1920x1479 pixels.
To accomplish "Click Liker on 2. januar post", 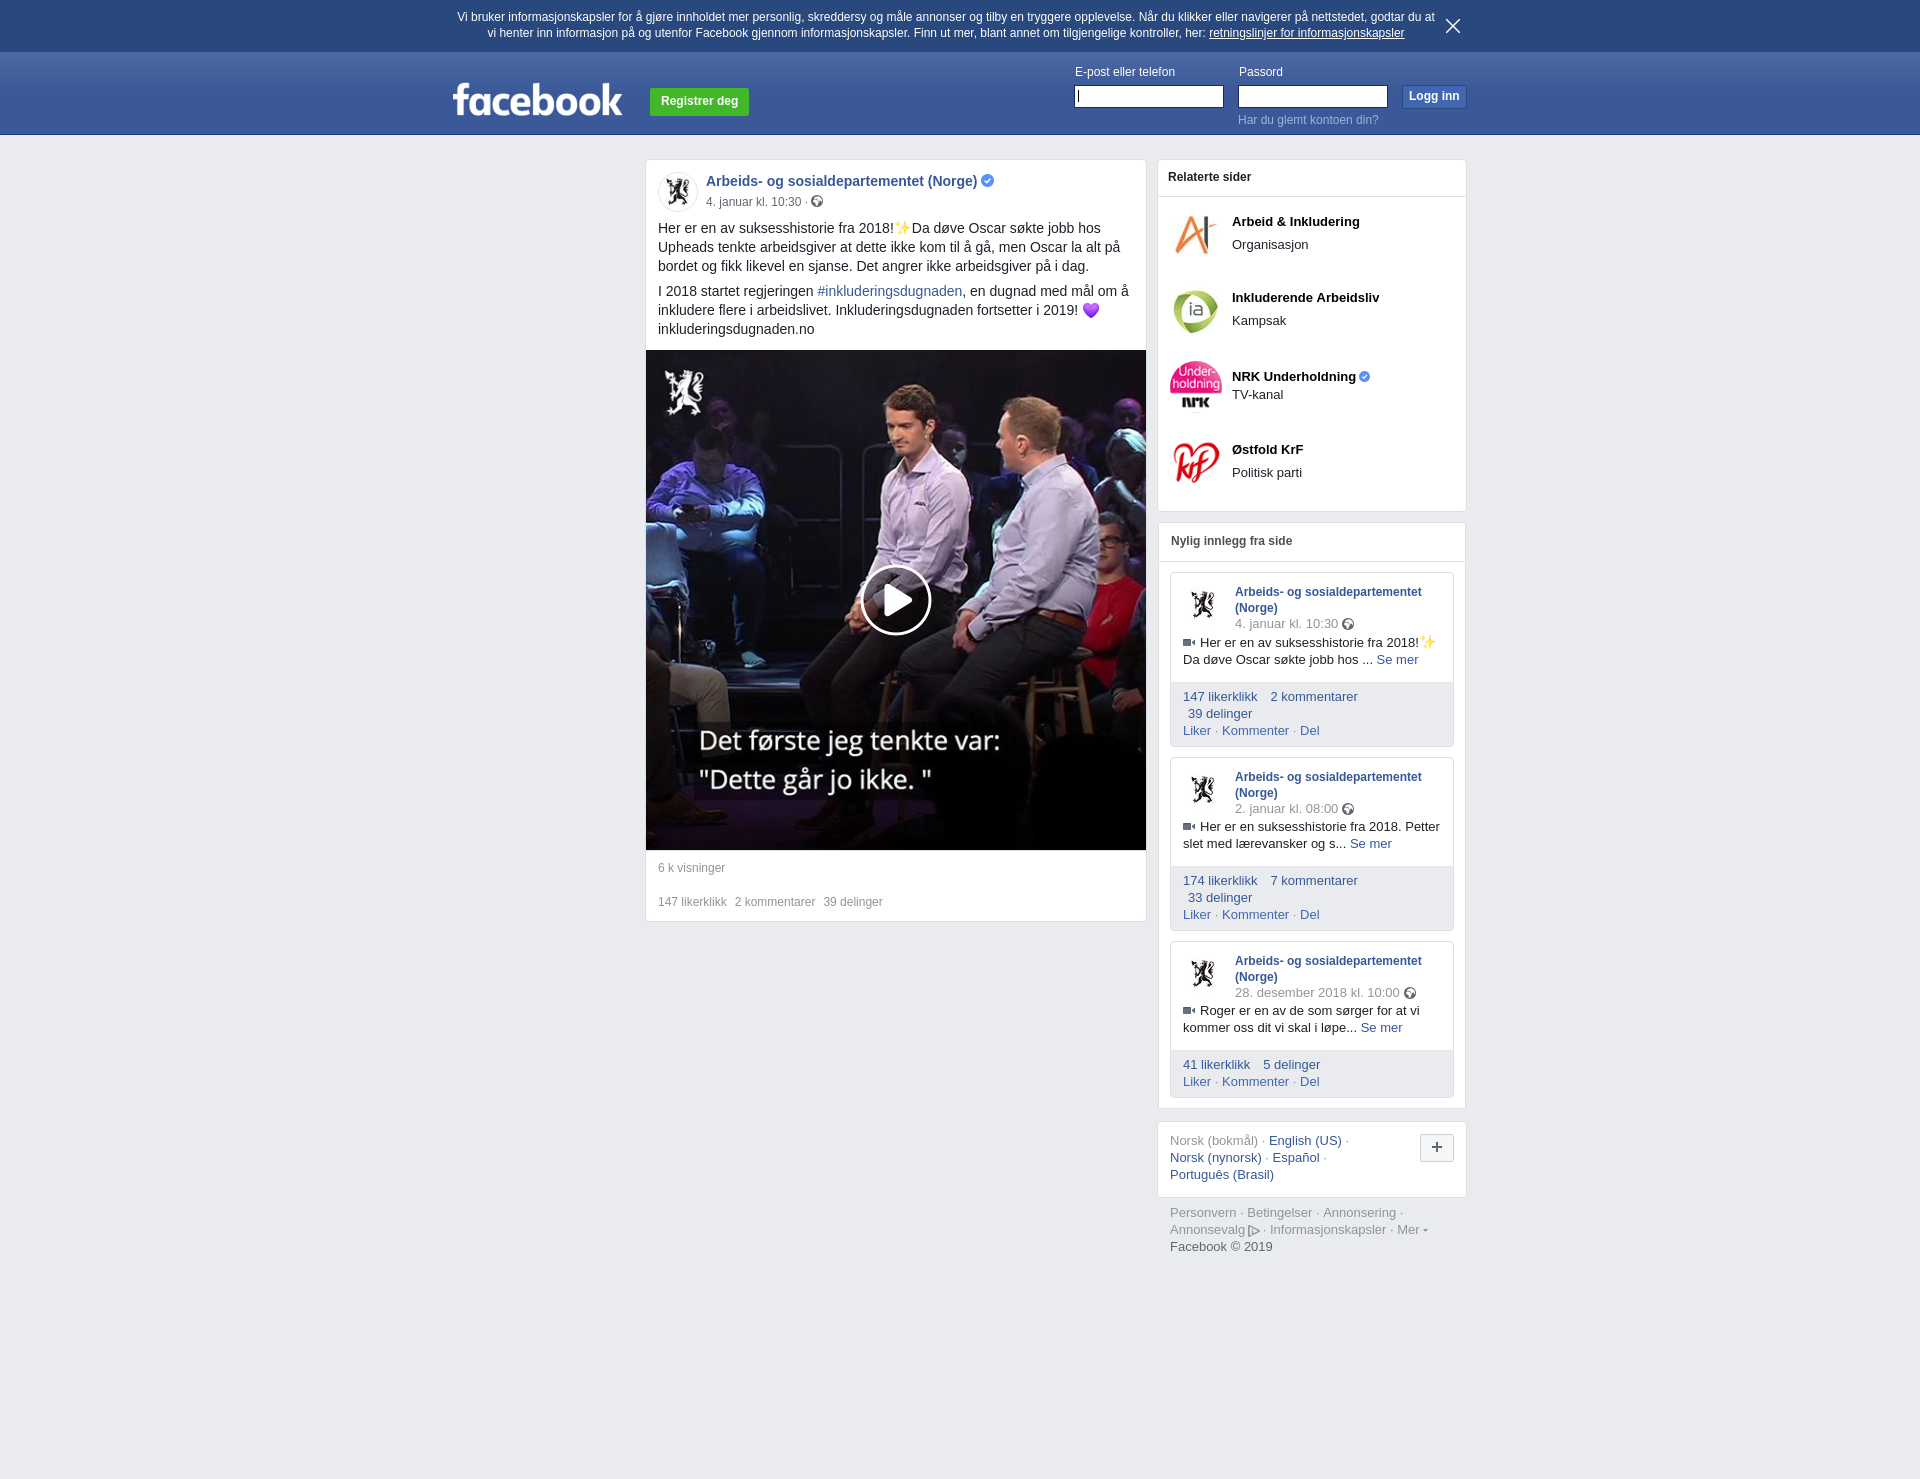I will point(1197,915).
